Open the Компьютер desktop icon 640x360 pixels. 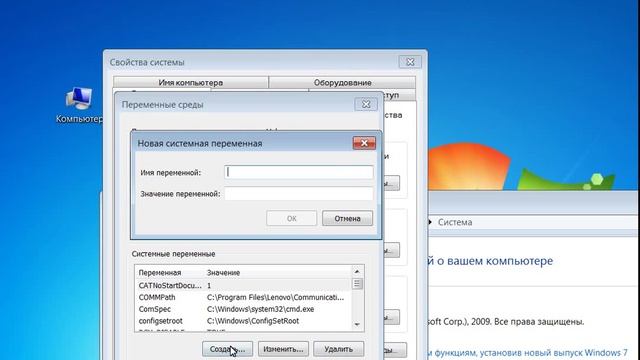coord(79,105)
